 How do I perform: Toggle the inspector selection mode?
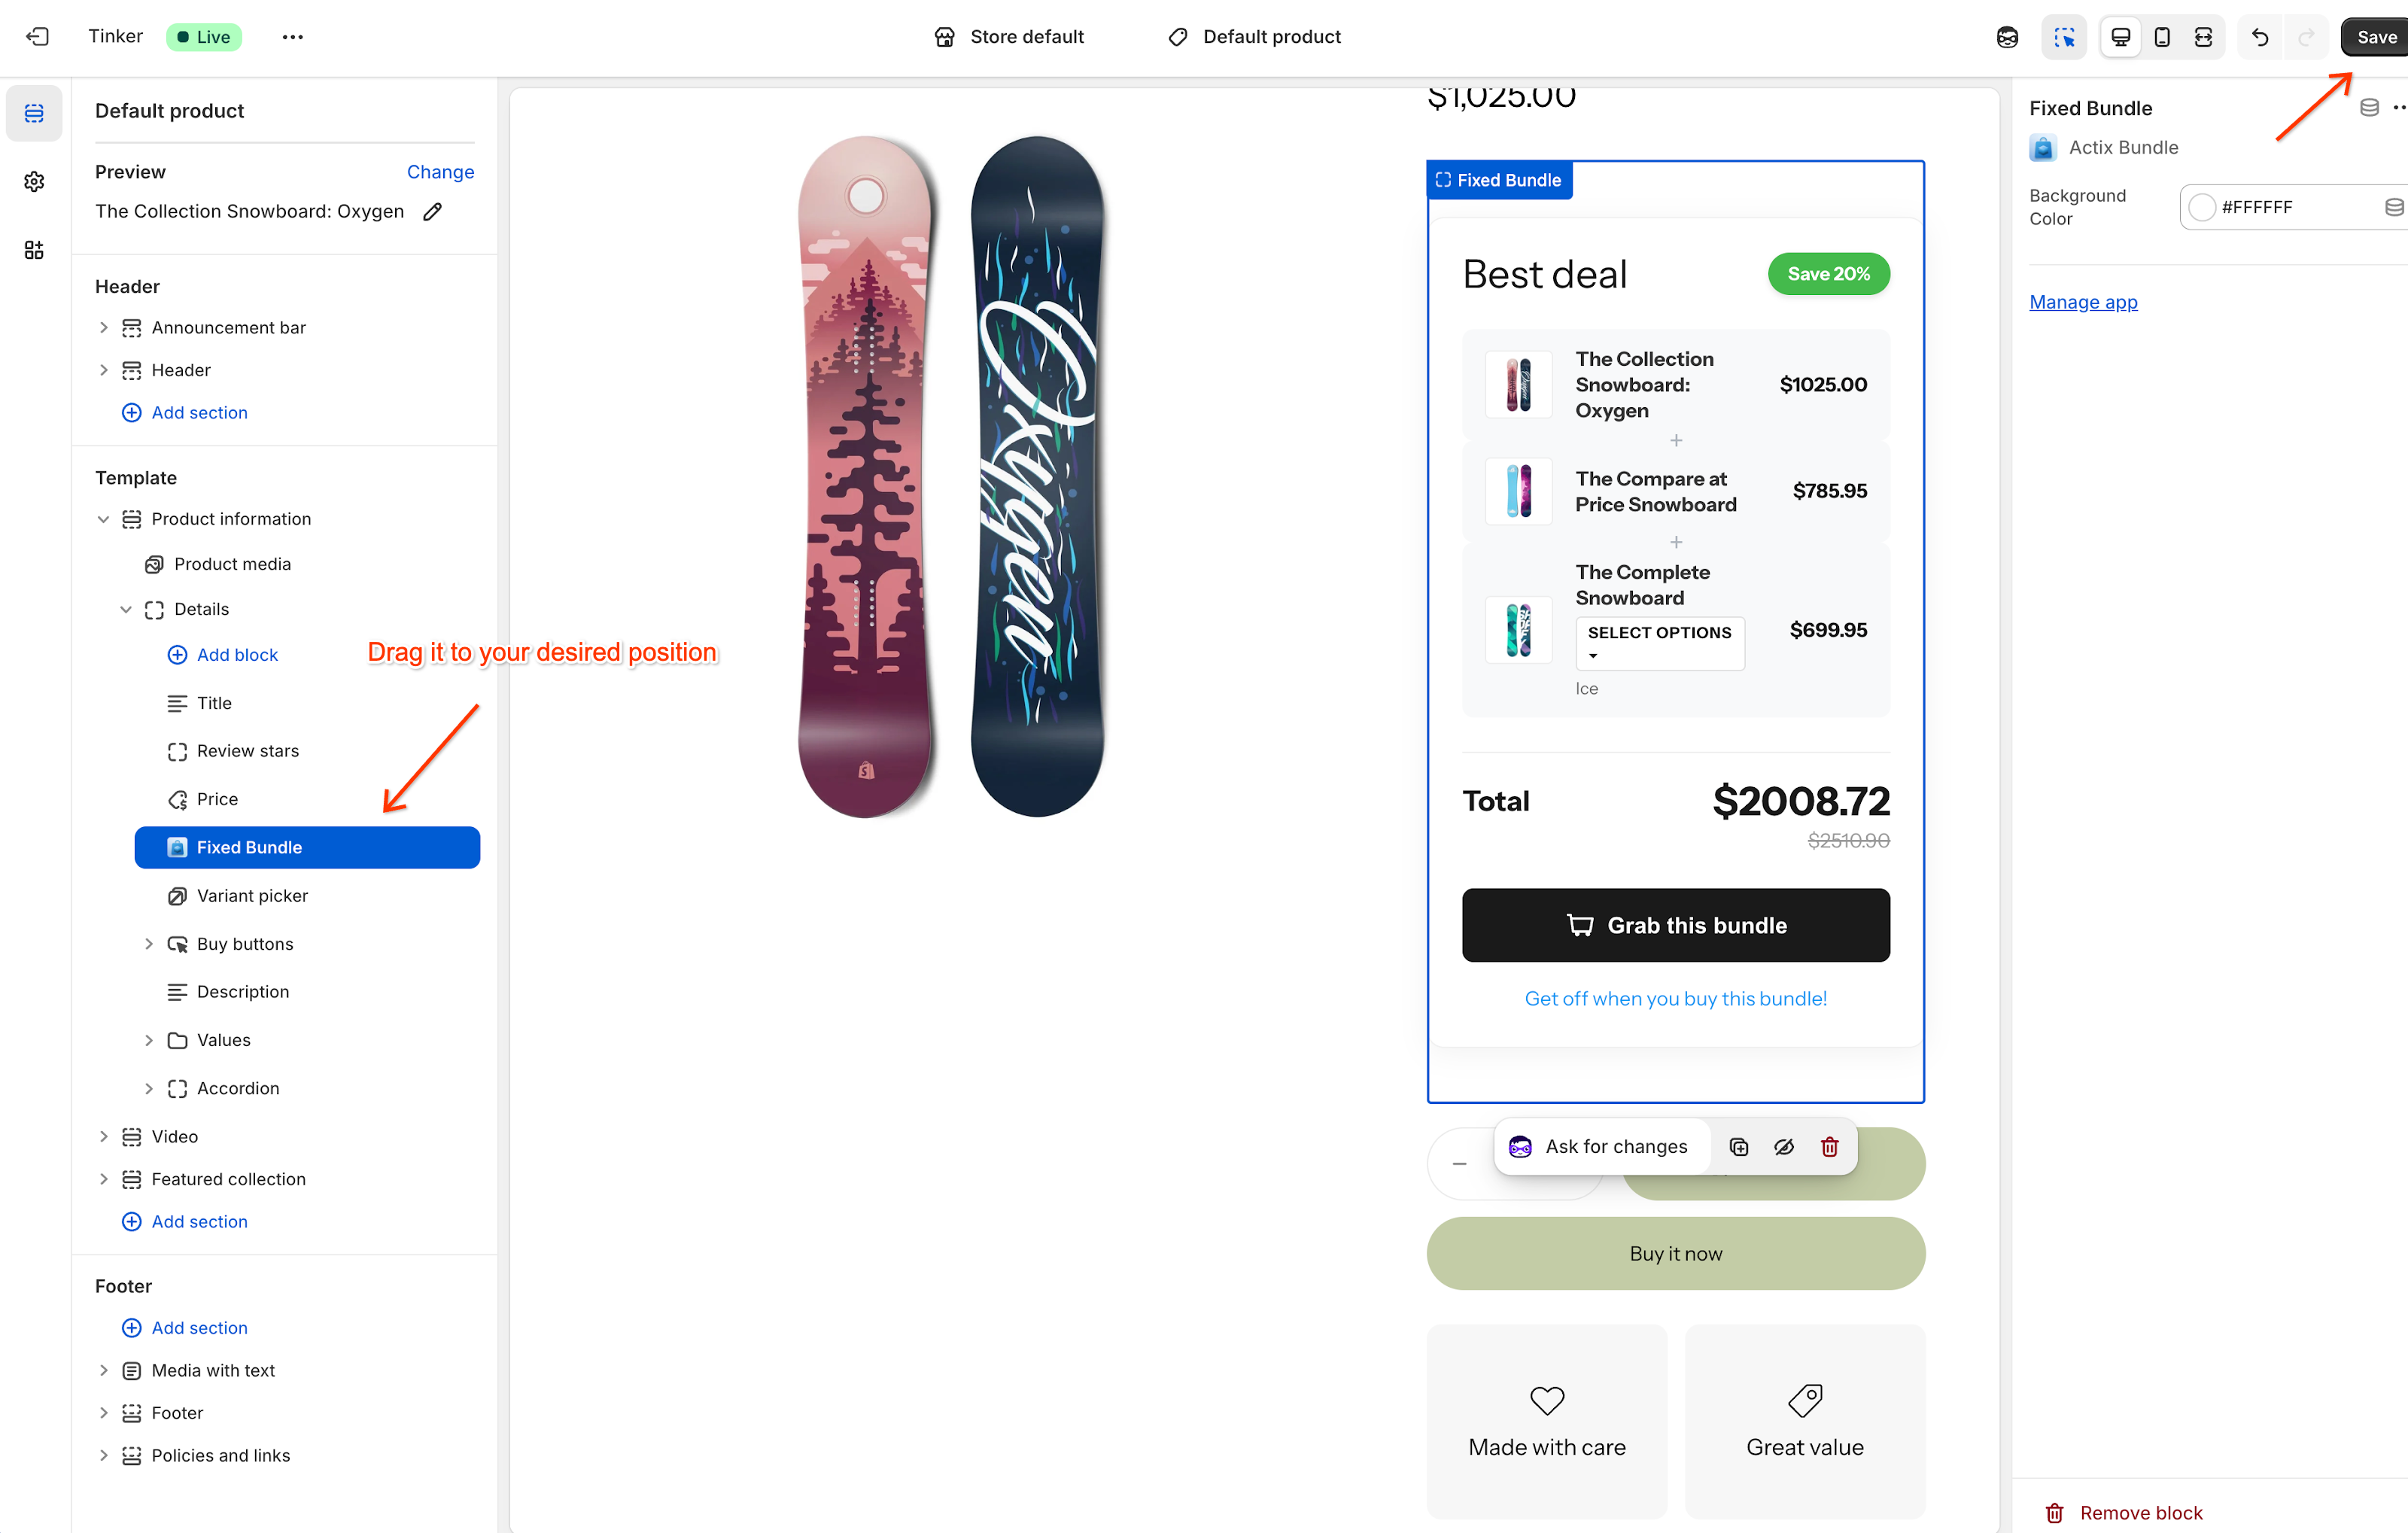coord(2063,37)
